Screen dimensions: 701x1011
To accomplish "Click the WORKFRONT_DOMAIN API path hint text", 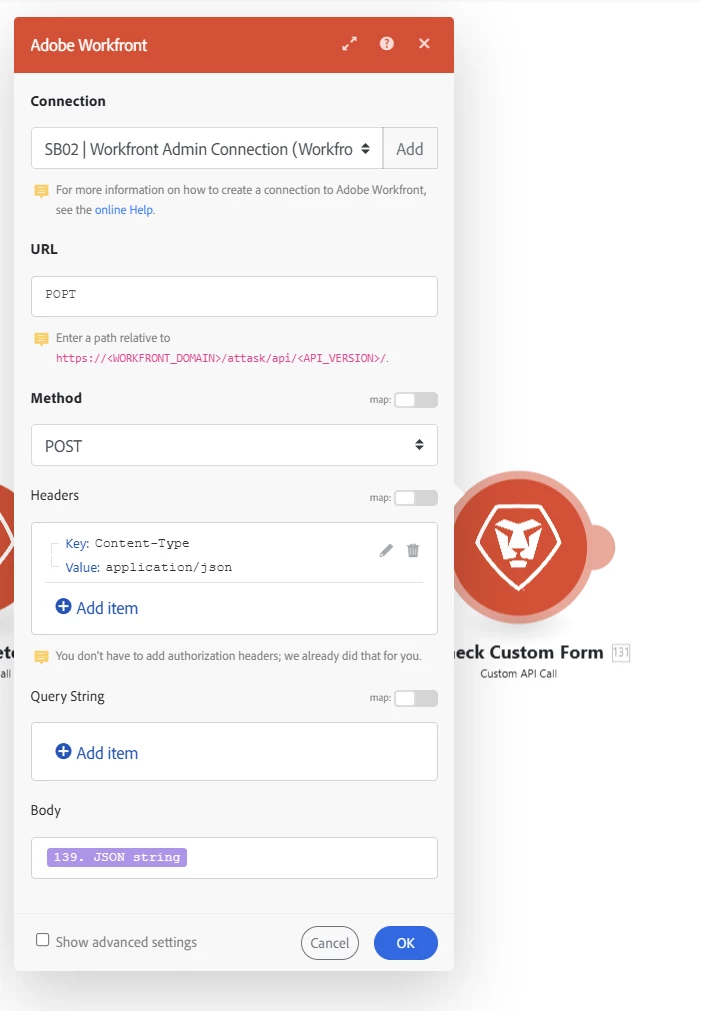I will [x=222, y=358].
